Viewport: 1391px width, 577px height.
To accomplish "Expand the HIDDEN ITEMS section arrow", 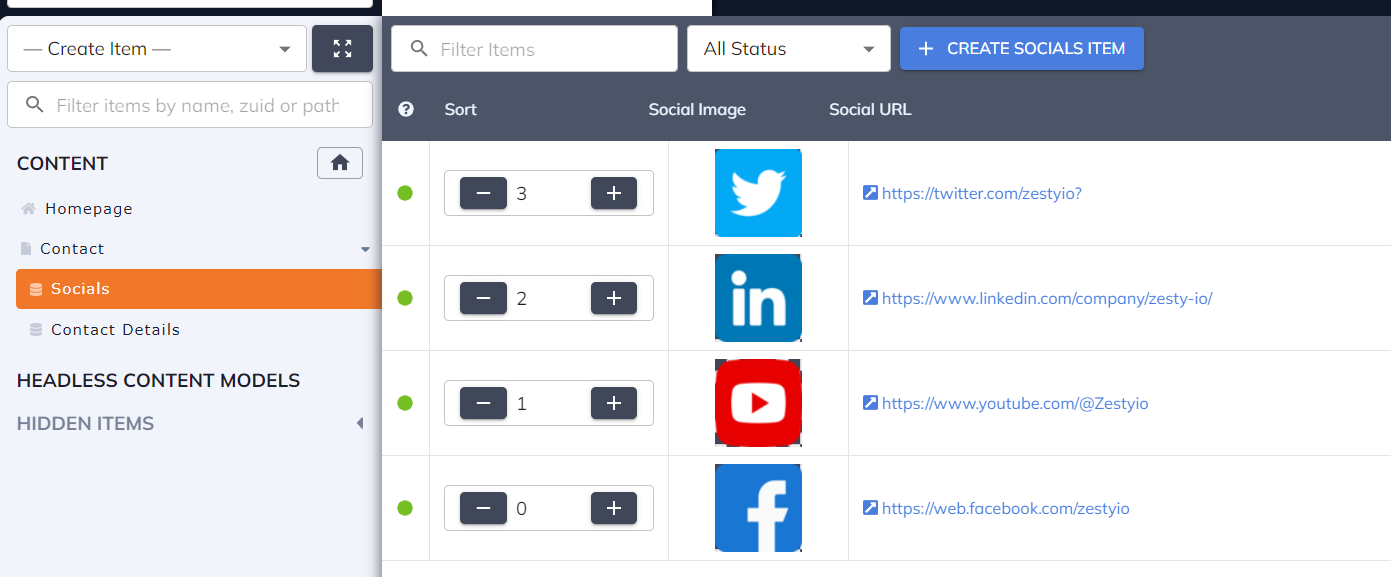I will click(360, 424).
